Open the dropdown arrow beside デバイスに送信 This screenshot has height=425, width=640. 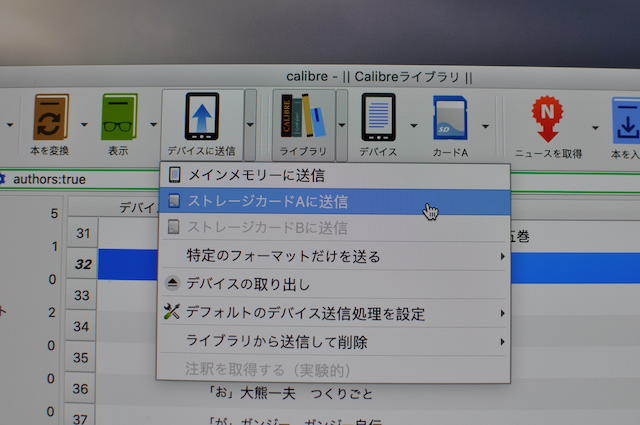(x=250, y=125)
